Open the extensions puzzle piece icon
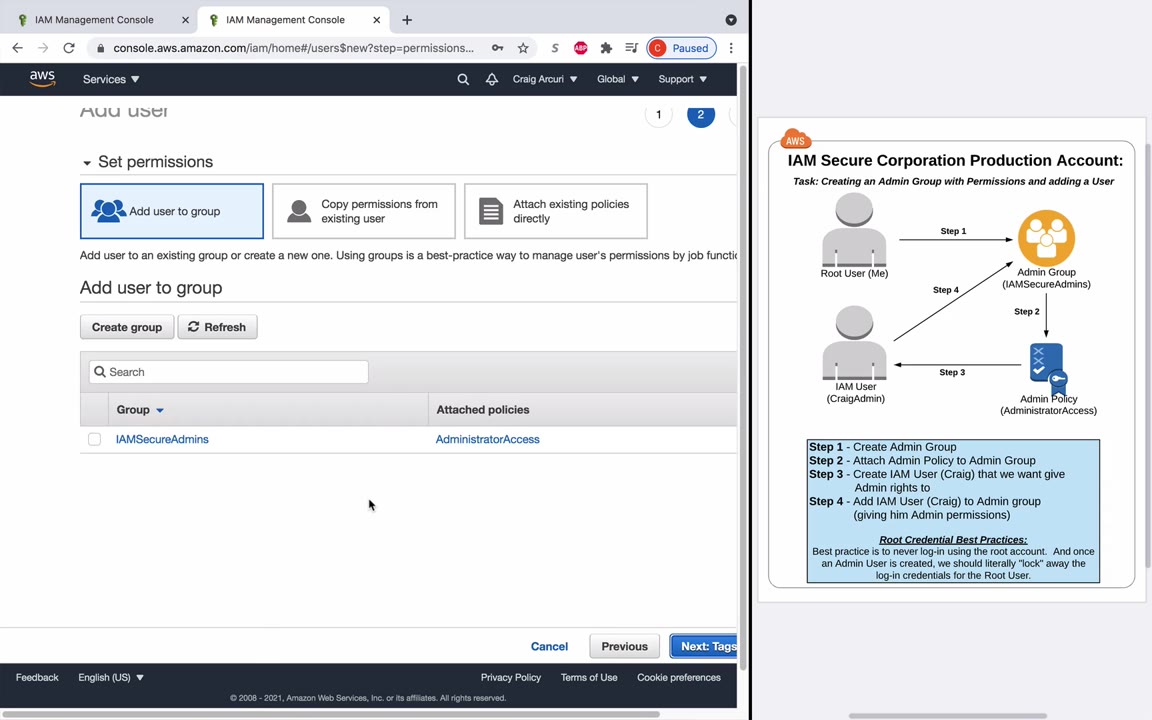 pyautogui.click(x=606, y=48)
